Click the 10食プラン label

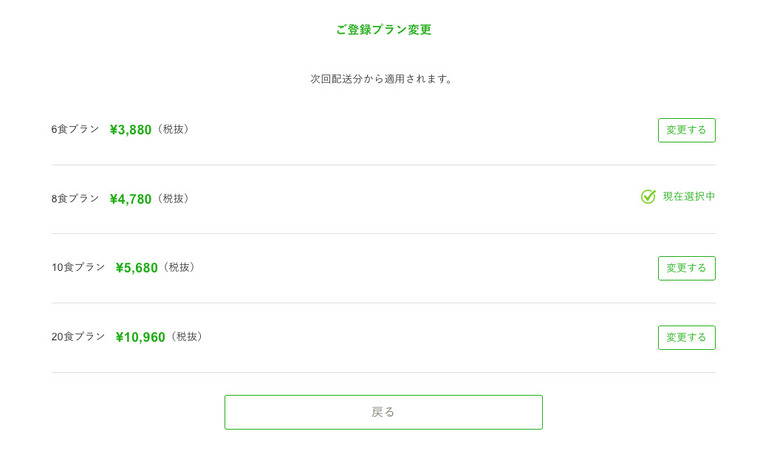pyautogui.click(x=78, y=267)
